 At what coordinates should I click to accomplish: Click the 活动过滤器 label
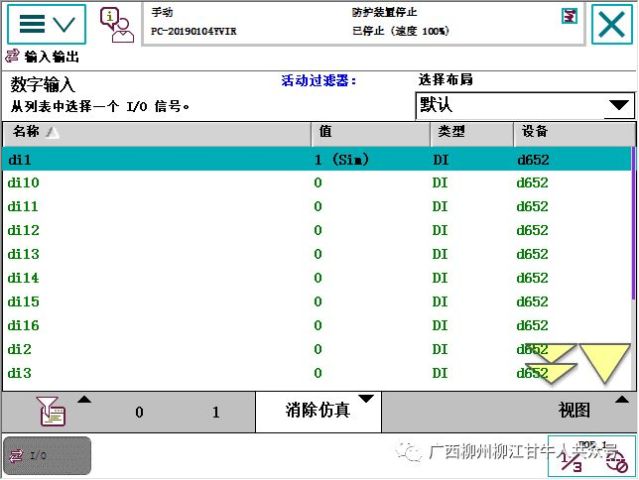pos(318,81)
